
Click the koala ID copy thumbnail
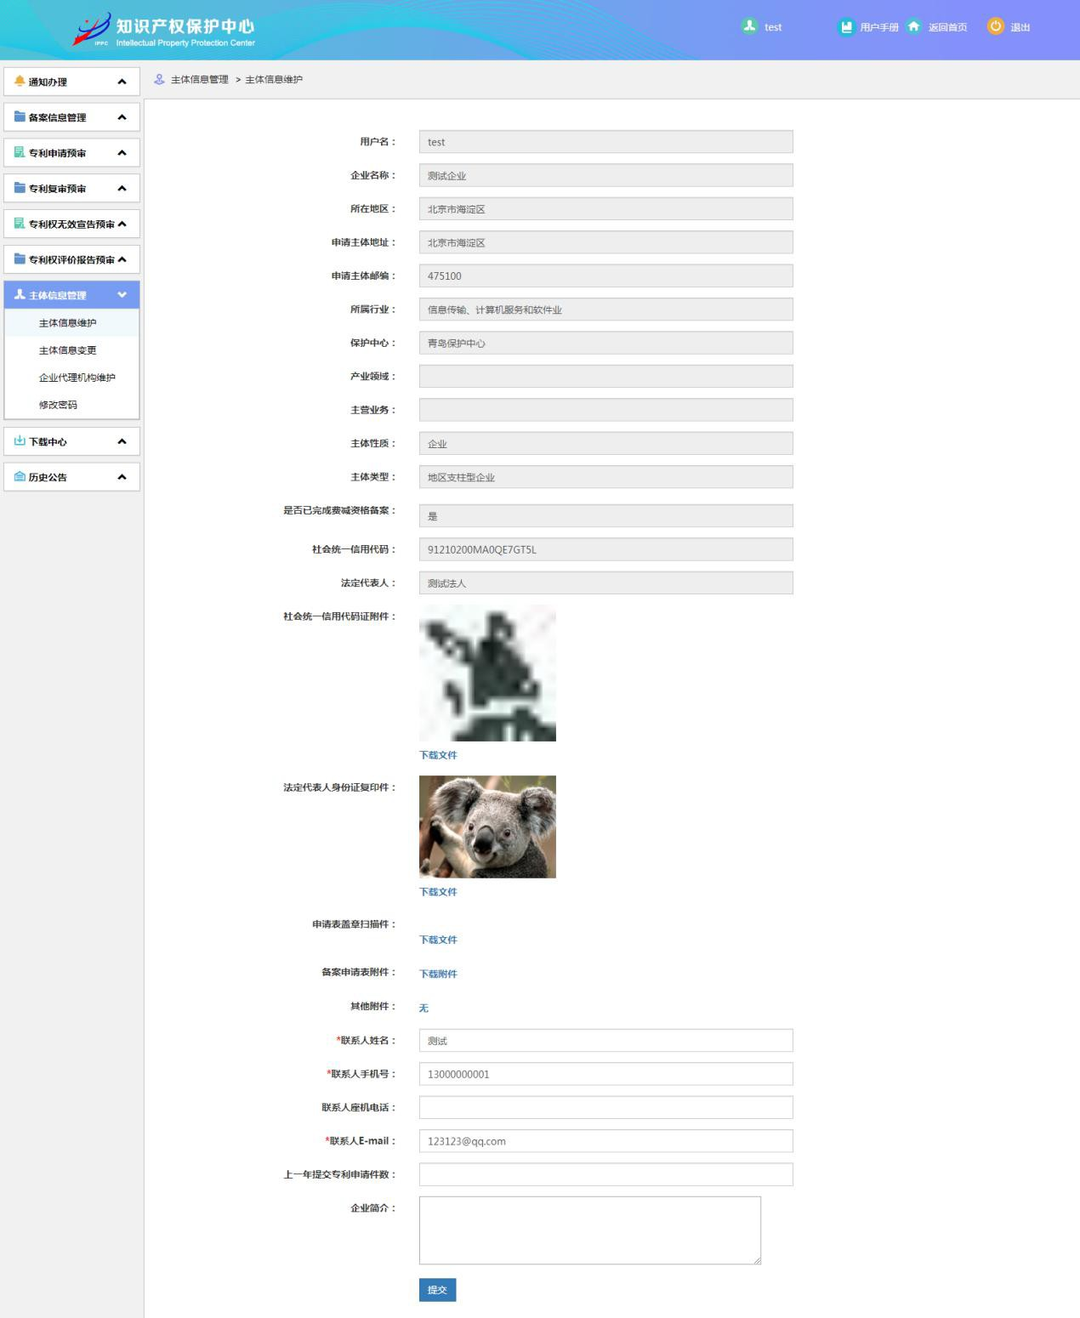pos(487,827)
